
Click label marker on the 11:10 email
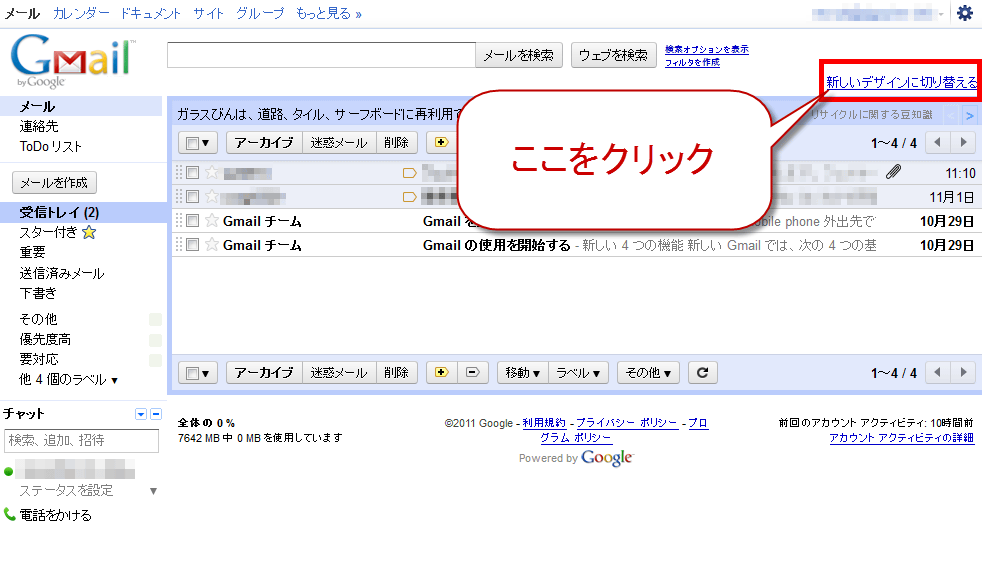click(410, 173)
